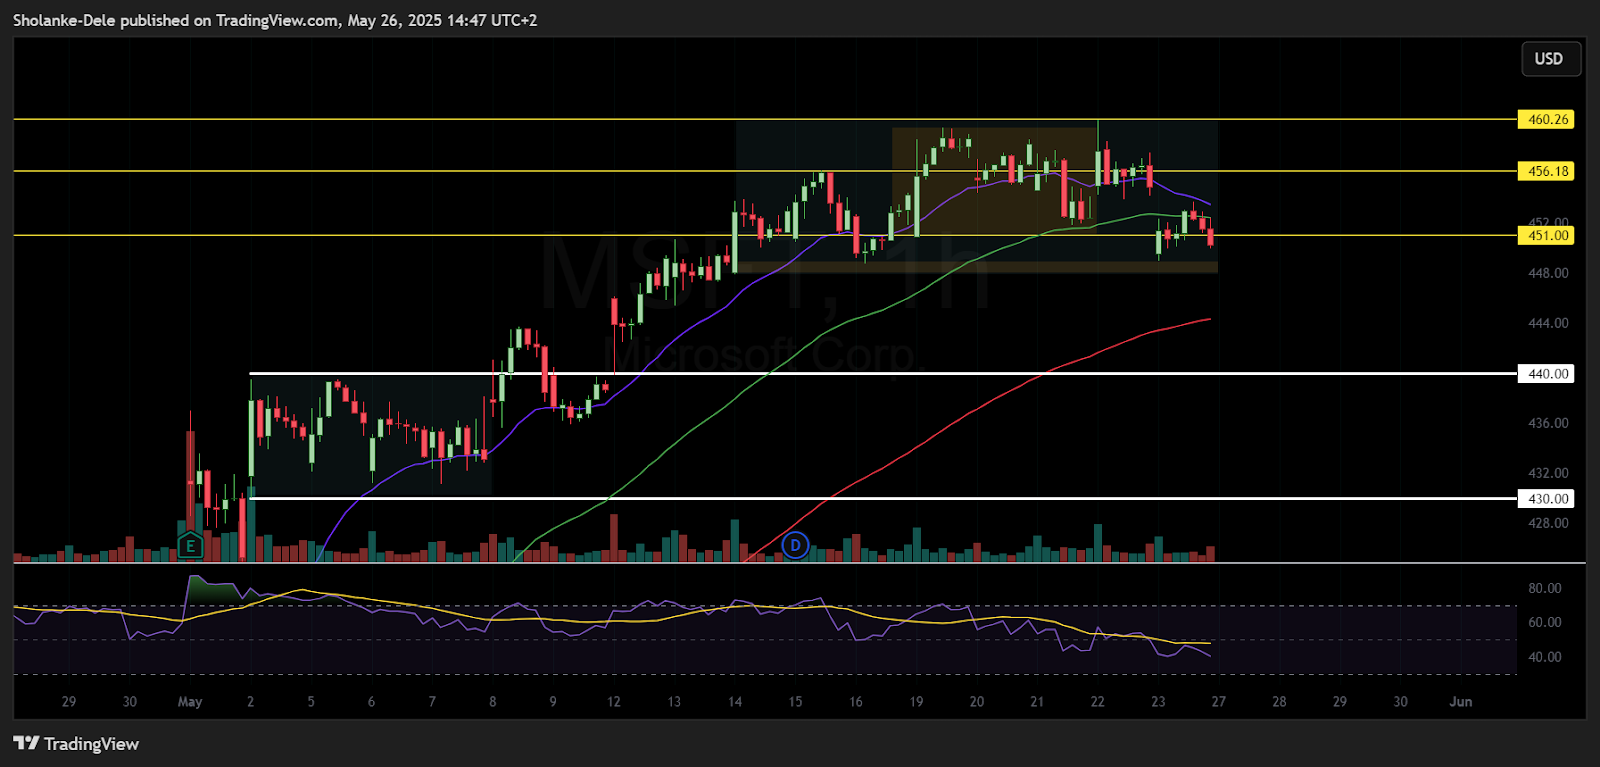The width and height of the screenshot is (1600, 767).
Task: Click date label 13 on time axis
Action: coord(674,702)
